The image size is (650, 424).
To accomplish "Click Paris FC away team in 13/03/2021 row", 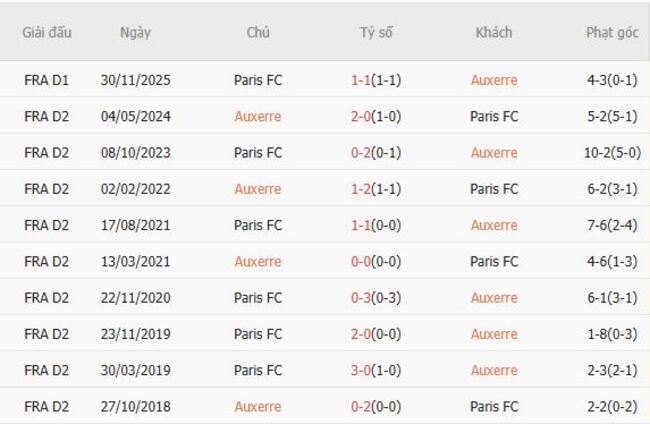I will (494, 261).
